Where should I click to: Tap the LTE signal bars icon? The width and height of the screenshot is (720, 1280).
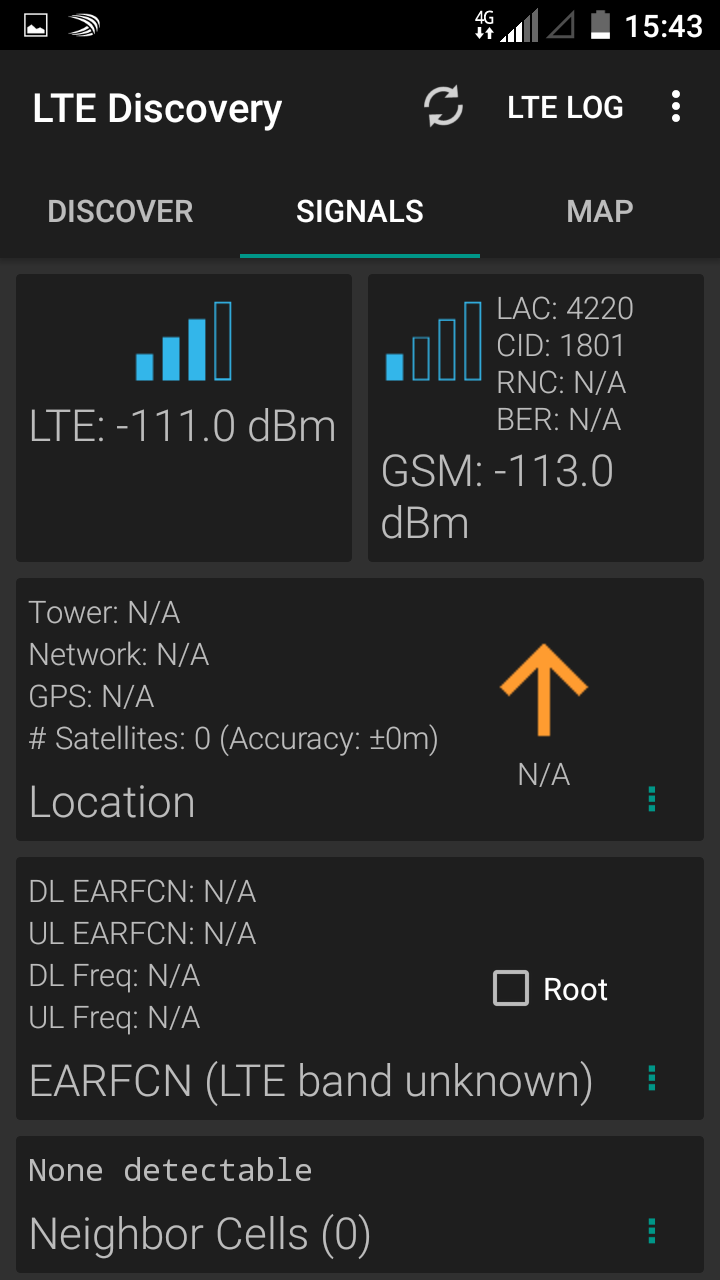coord(184,342)
